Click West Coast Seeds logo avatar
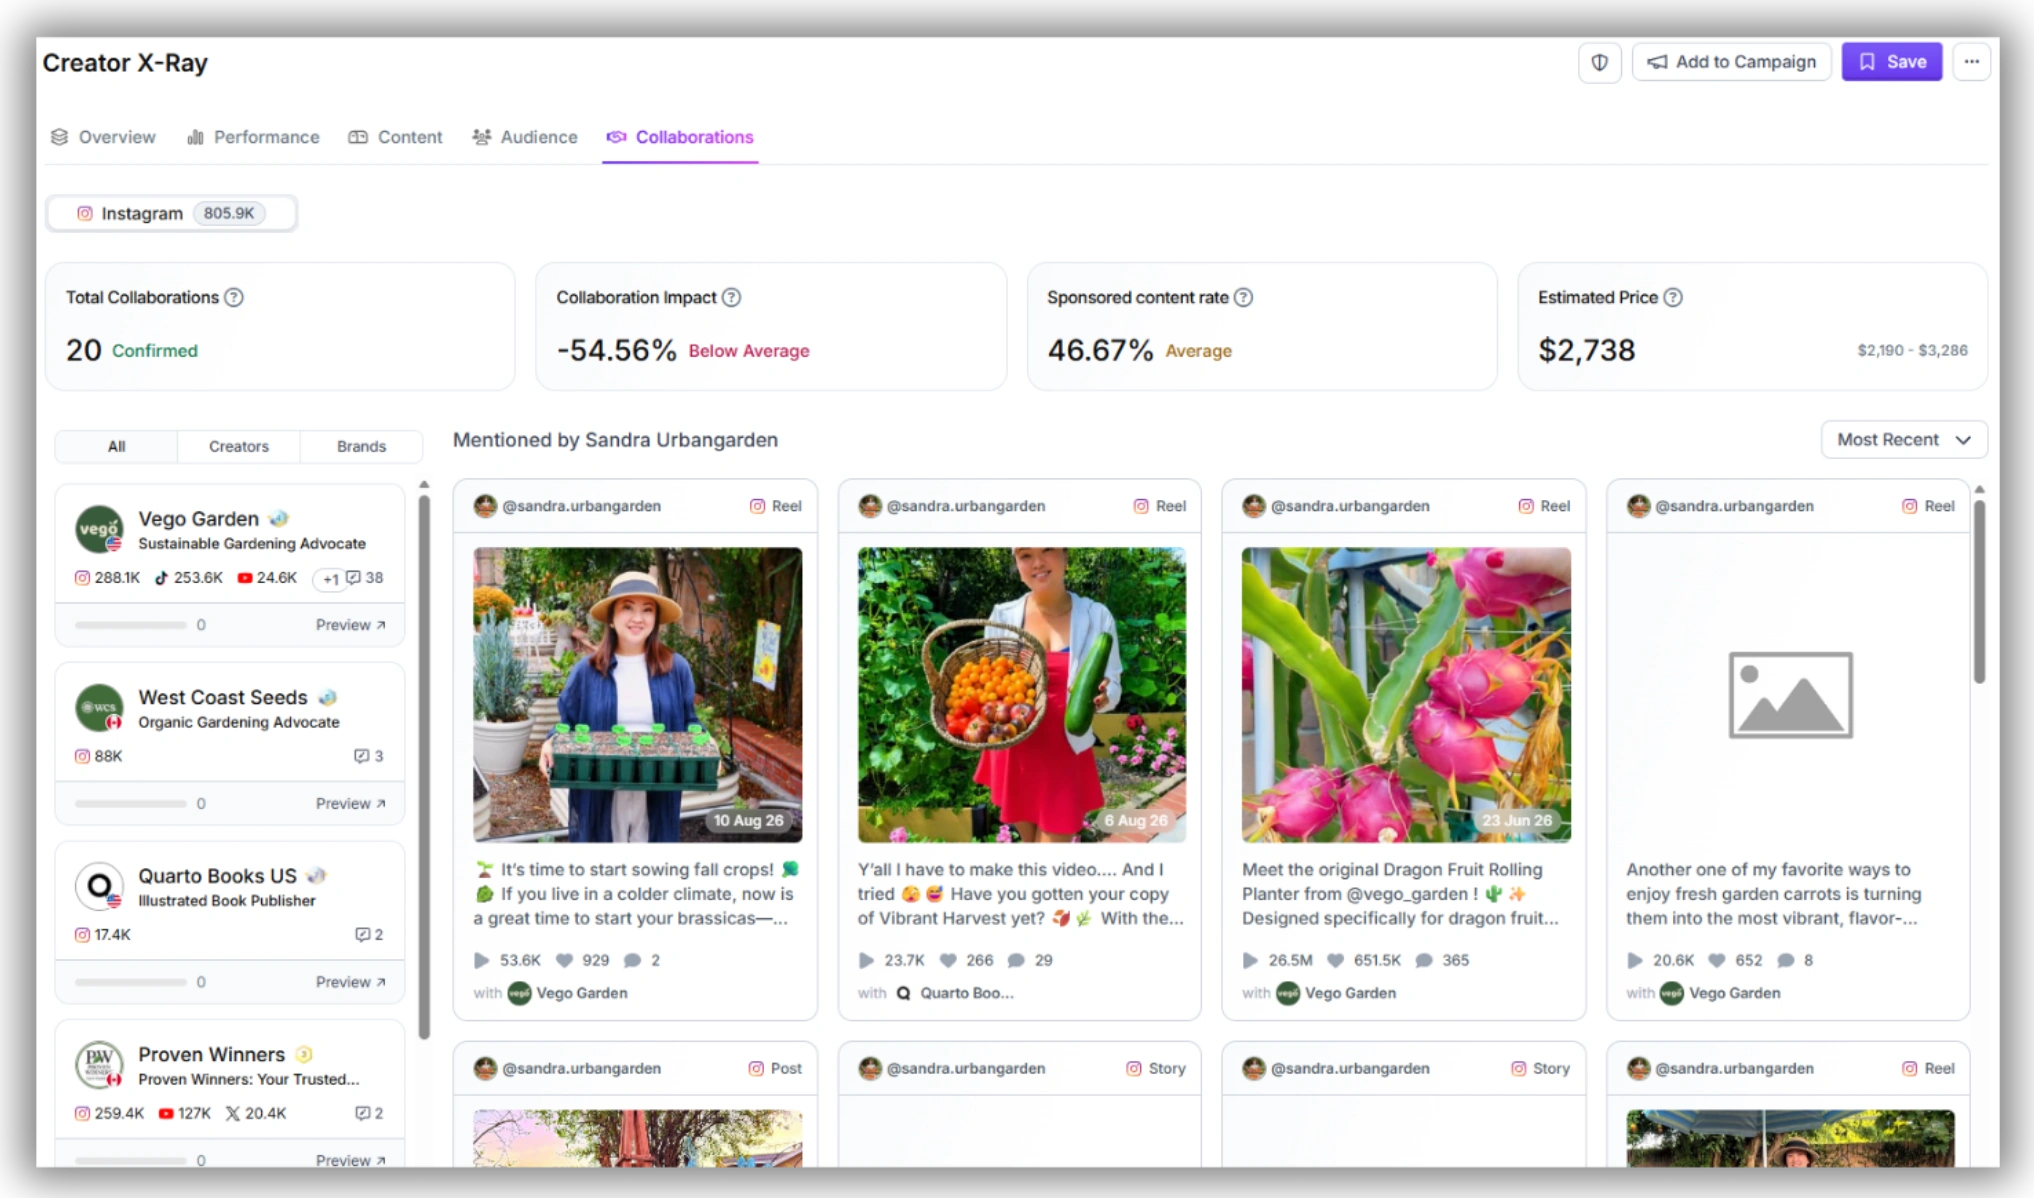The image size is (2034, 1198). (99, 708)
